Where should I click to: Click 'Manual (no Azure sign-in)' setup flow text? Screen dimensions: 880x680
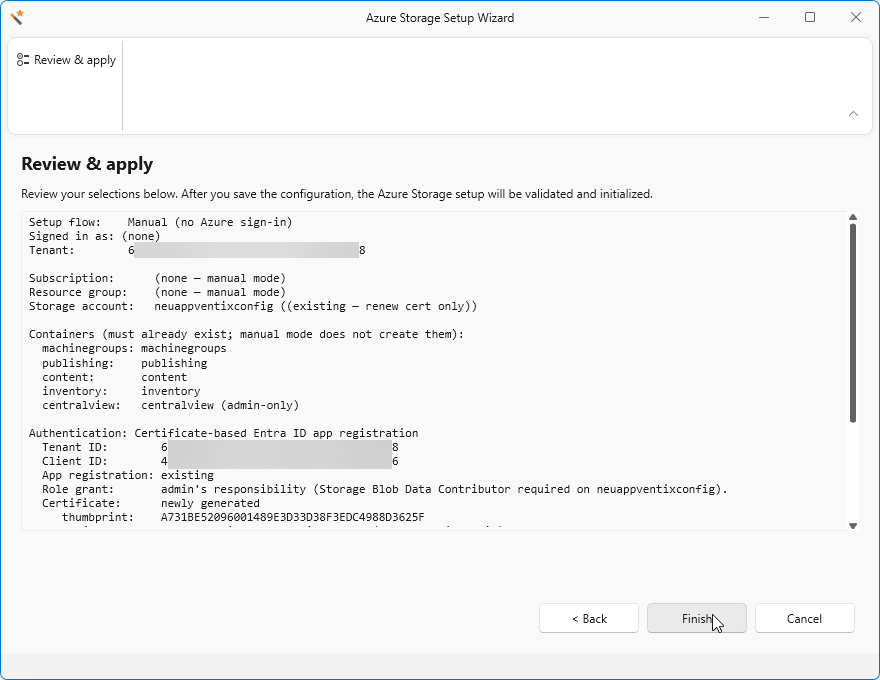210,222
